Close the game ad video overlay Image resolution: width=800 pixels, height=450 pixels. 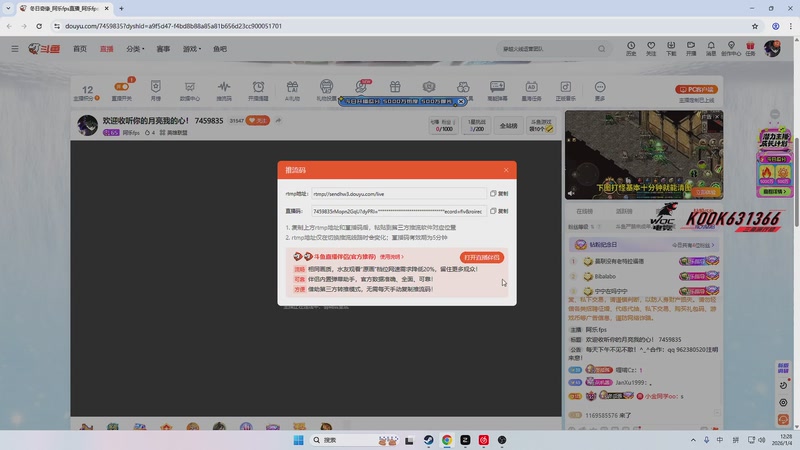[717, 117]
